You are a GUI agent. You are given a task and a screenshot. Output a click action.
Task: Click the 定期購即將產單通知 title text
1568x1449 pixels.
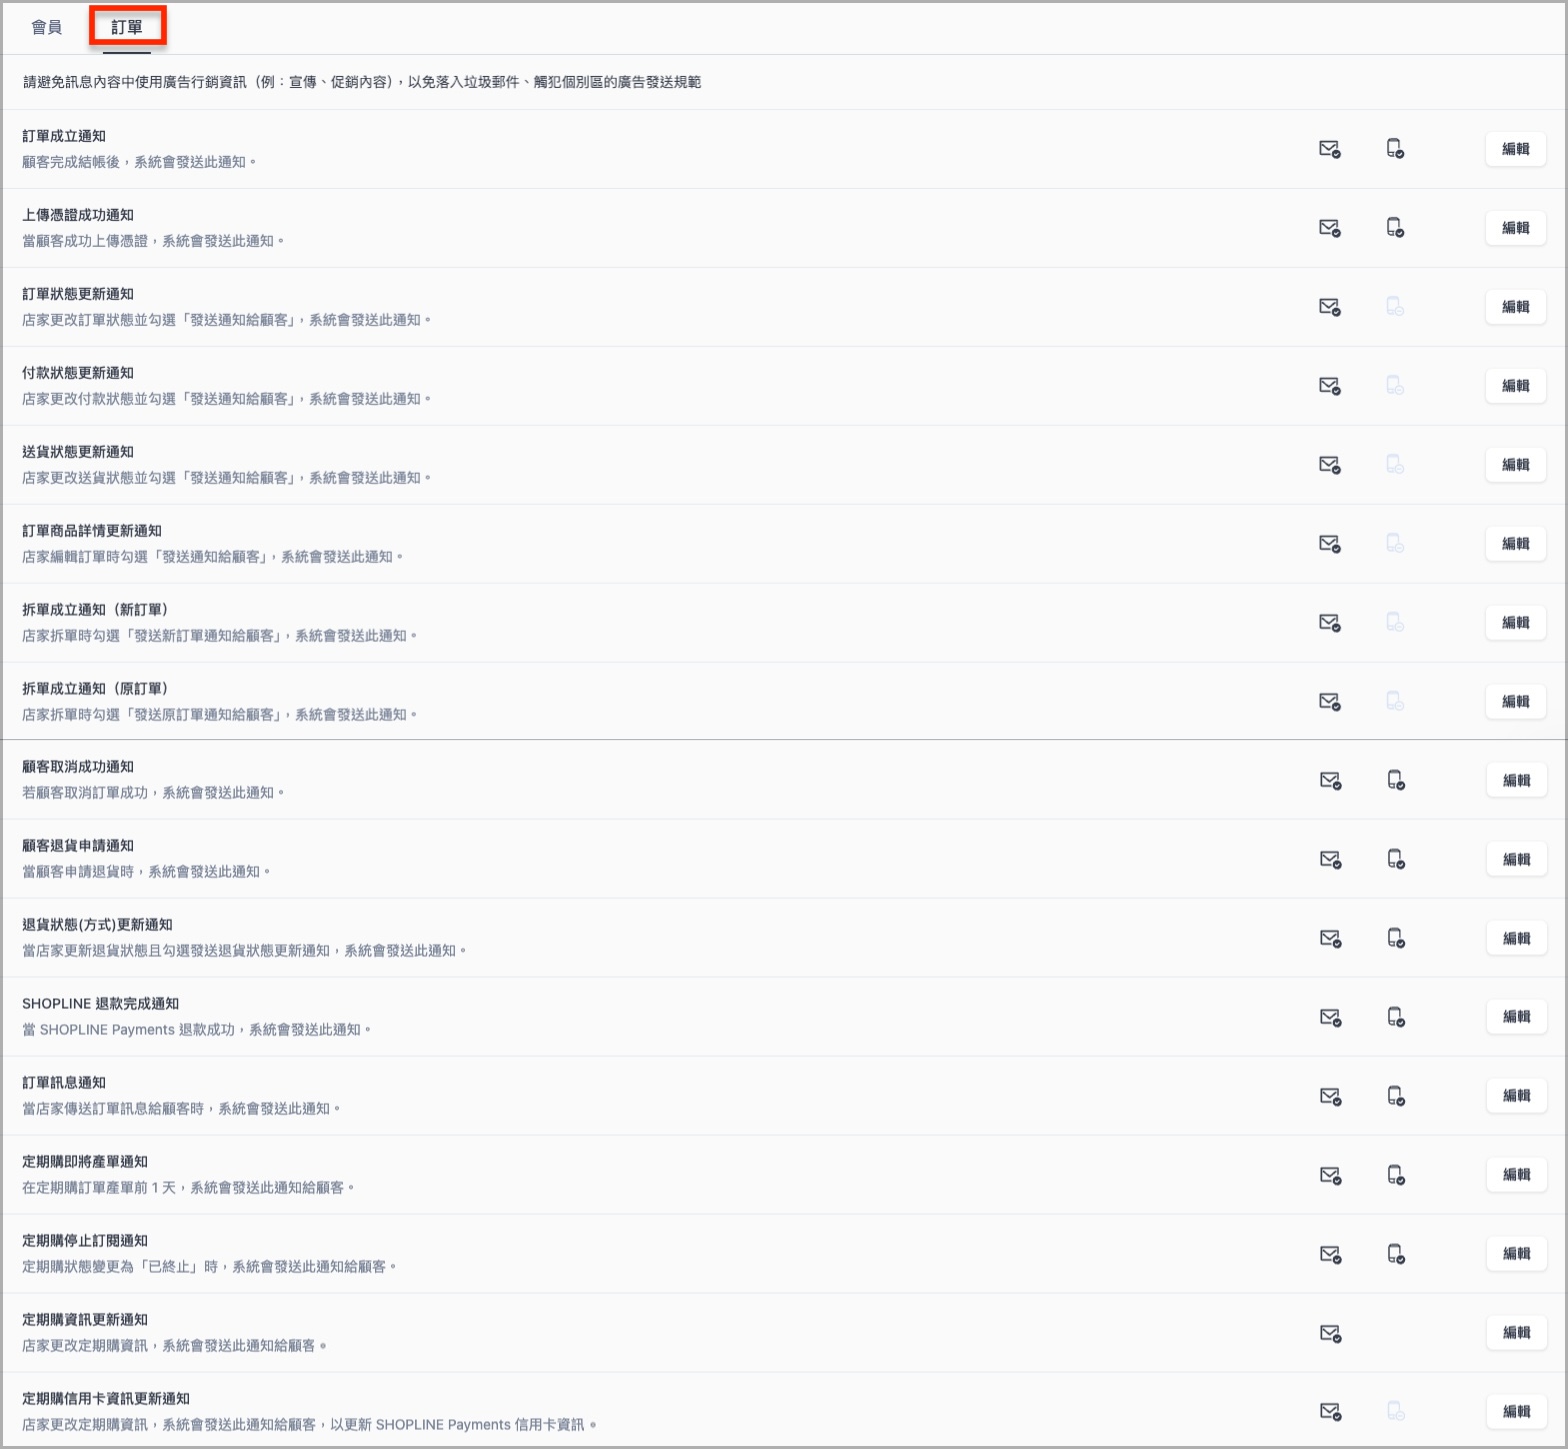[85, 1162]
